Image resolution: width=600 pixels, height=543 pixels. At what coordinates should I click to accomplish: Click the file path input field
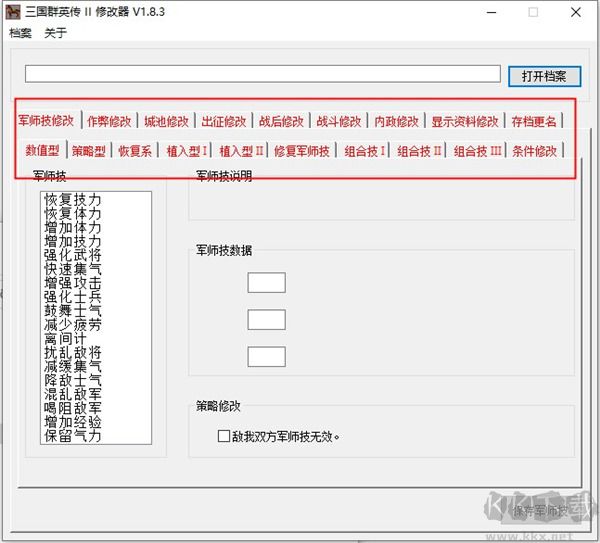[262, 74]
